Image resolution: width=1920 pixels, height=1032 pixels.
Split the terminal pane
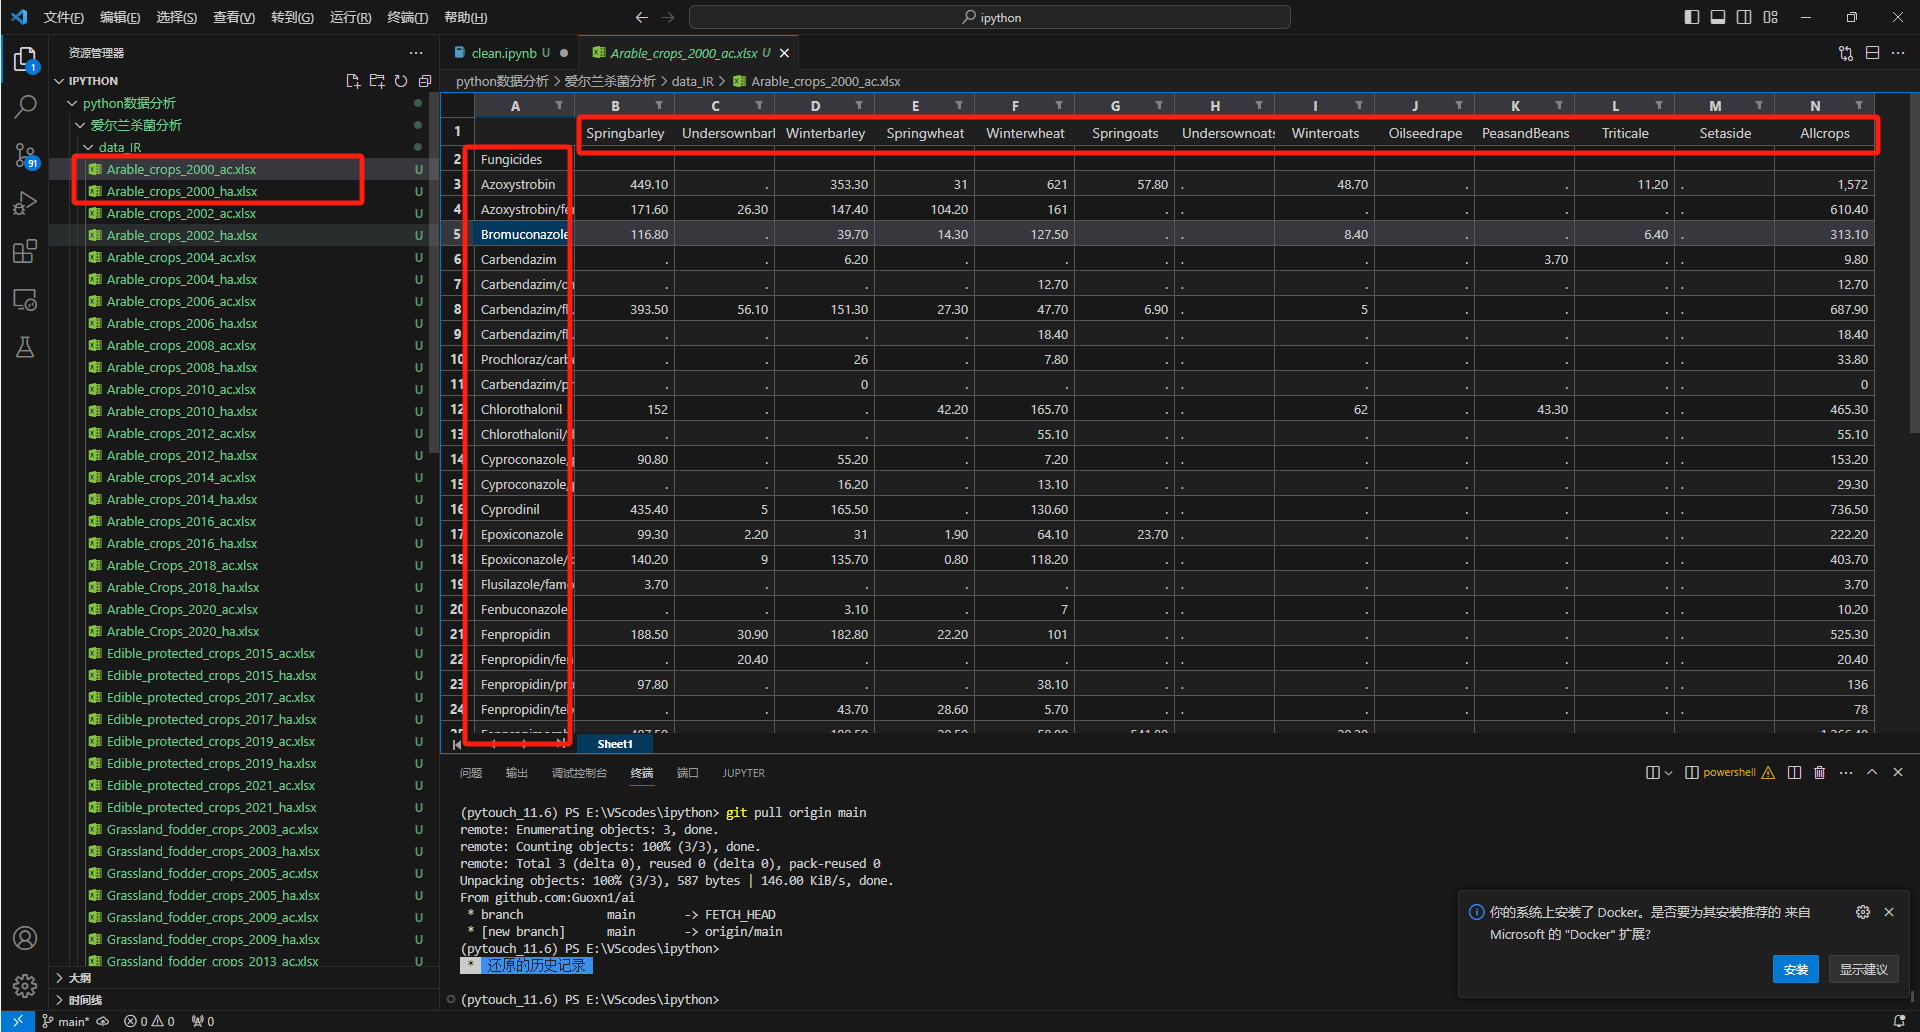click(x=1794, y=772)
